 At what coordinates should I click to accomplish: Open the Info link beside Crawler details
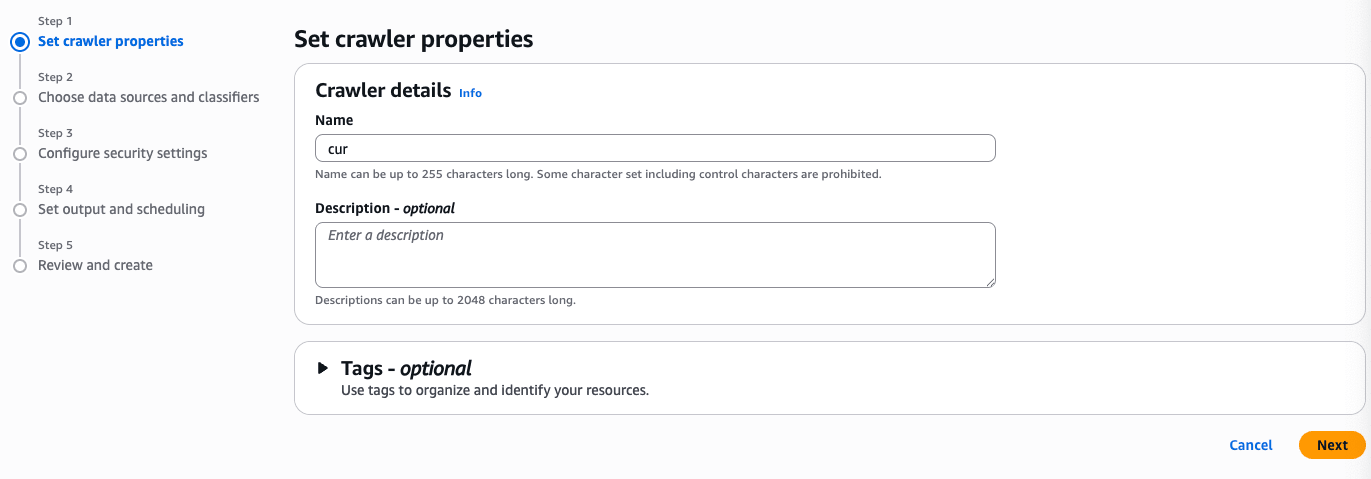[x=470, y=93]
